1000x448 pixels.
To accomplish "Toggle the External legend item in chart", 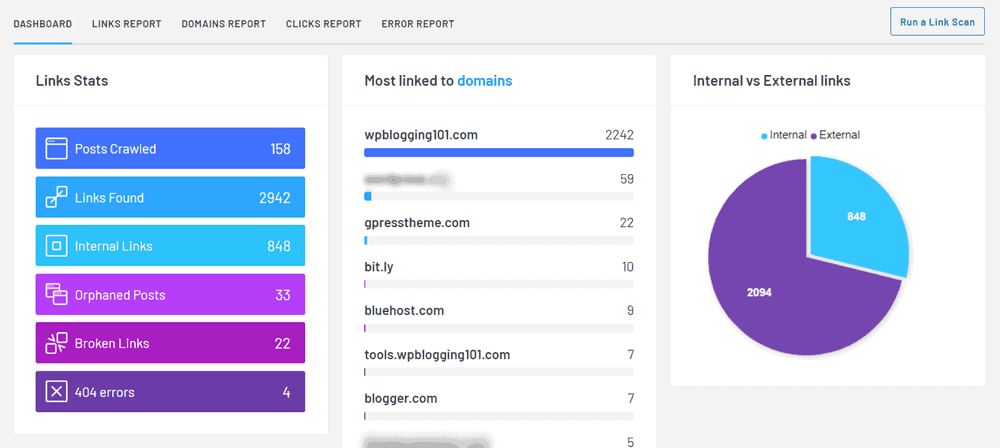I will (835, 135).
